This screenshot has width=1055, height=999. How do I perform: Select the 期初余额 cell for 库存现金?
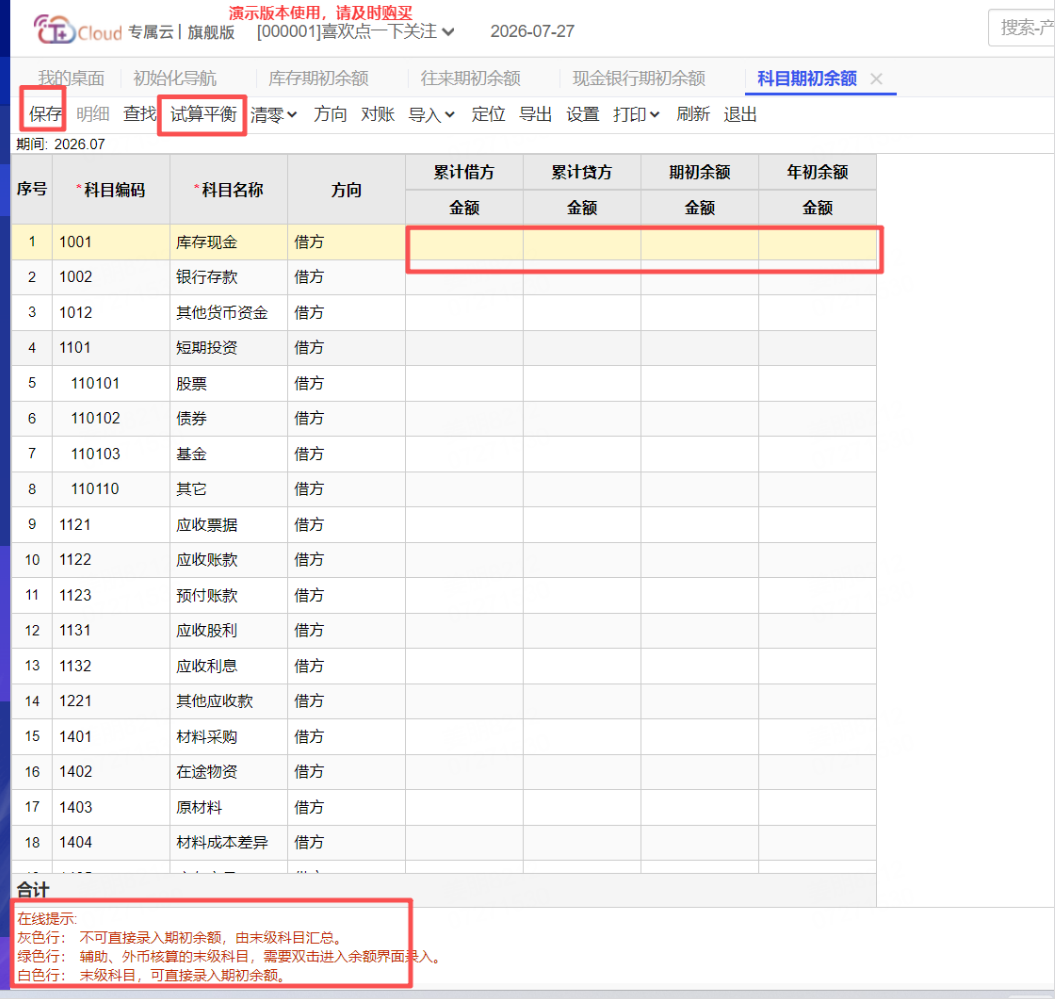tap(700, 242)
